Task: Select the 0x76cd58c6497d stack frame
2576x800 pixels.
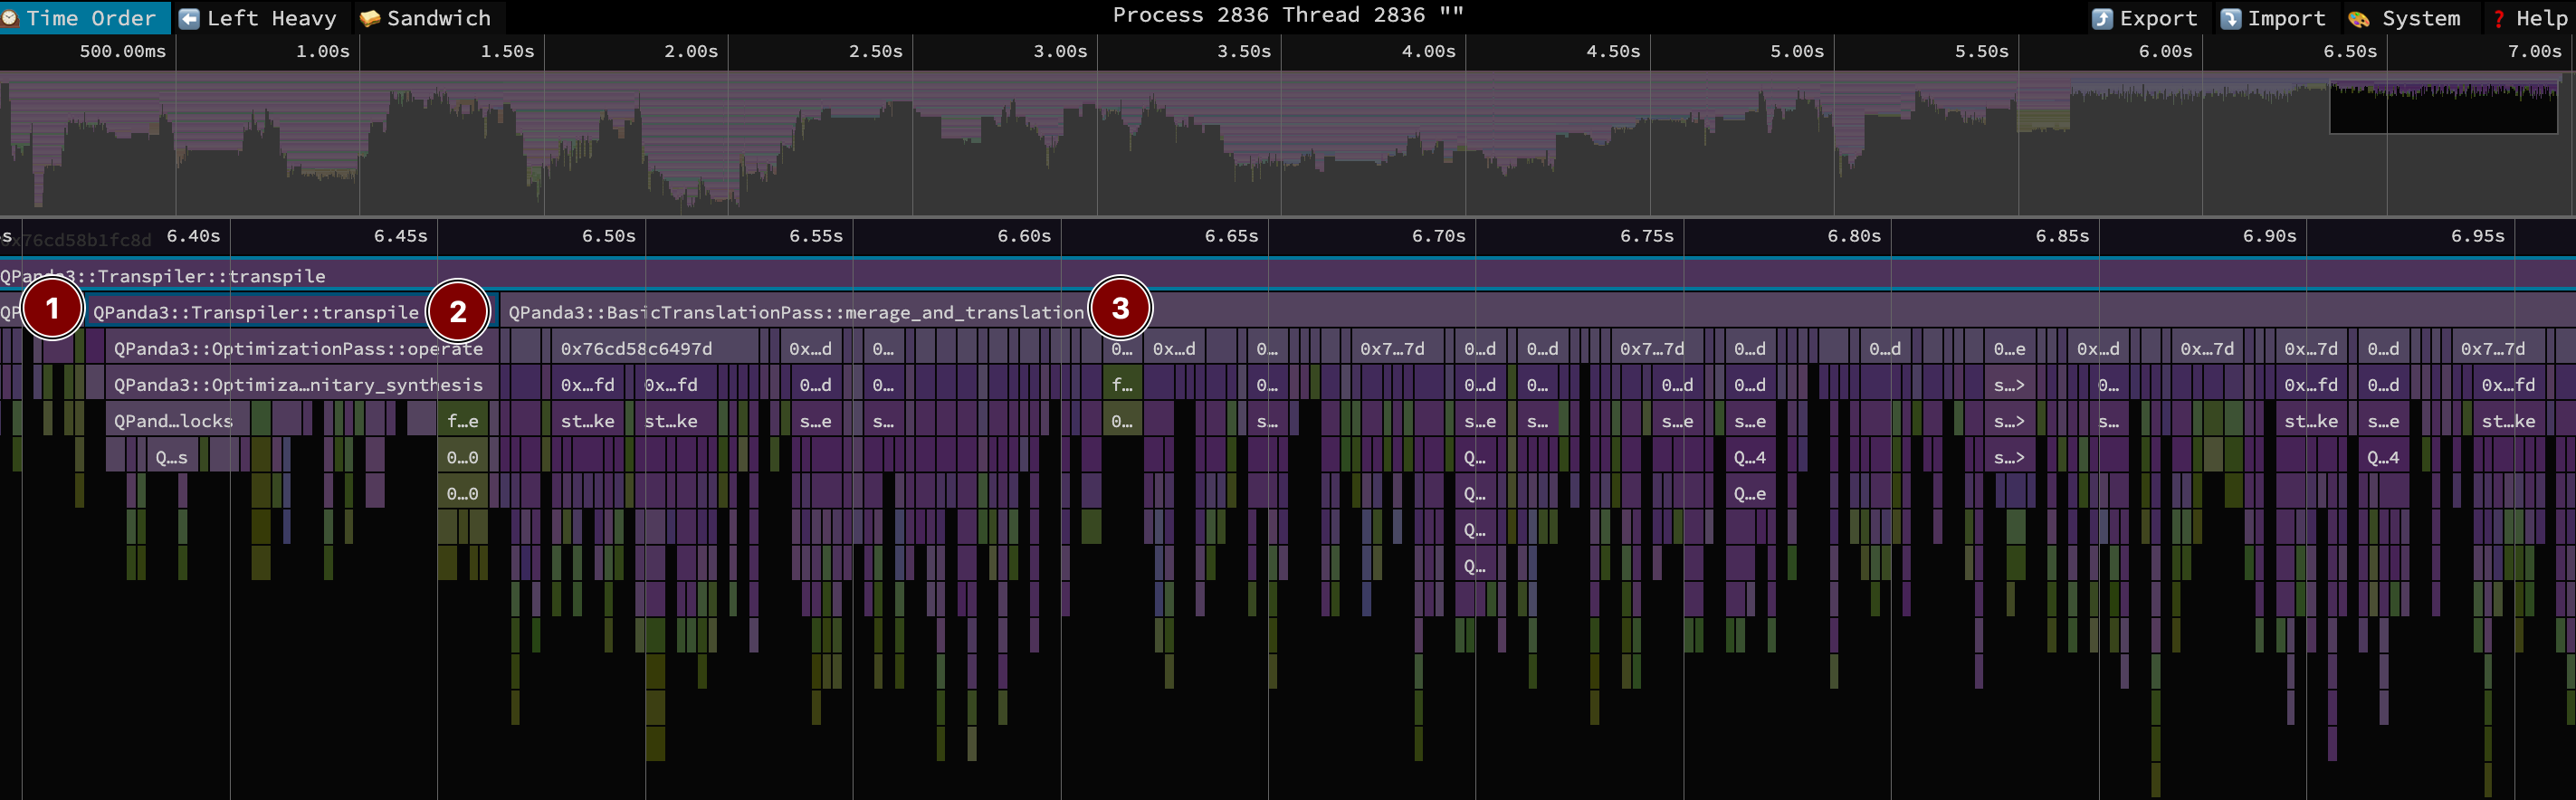Action: coord(636,348)
